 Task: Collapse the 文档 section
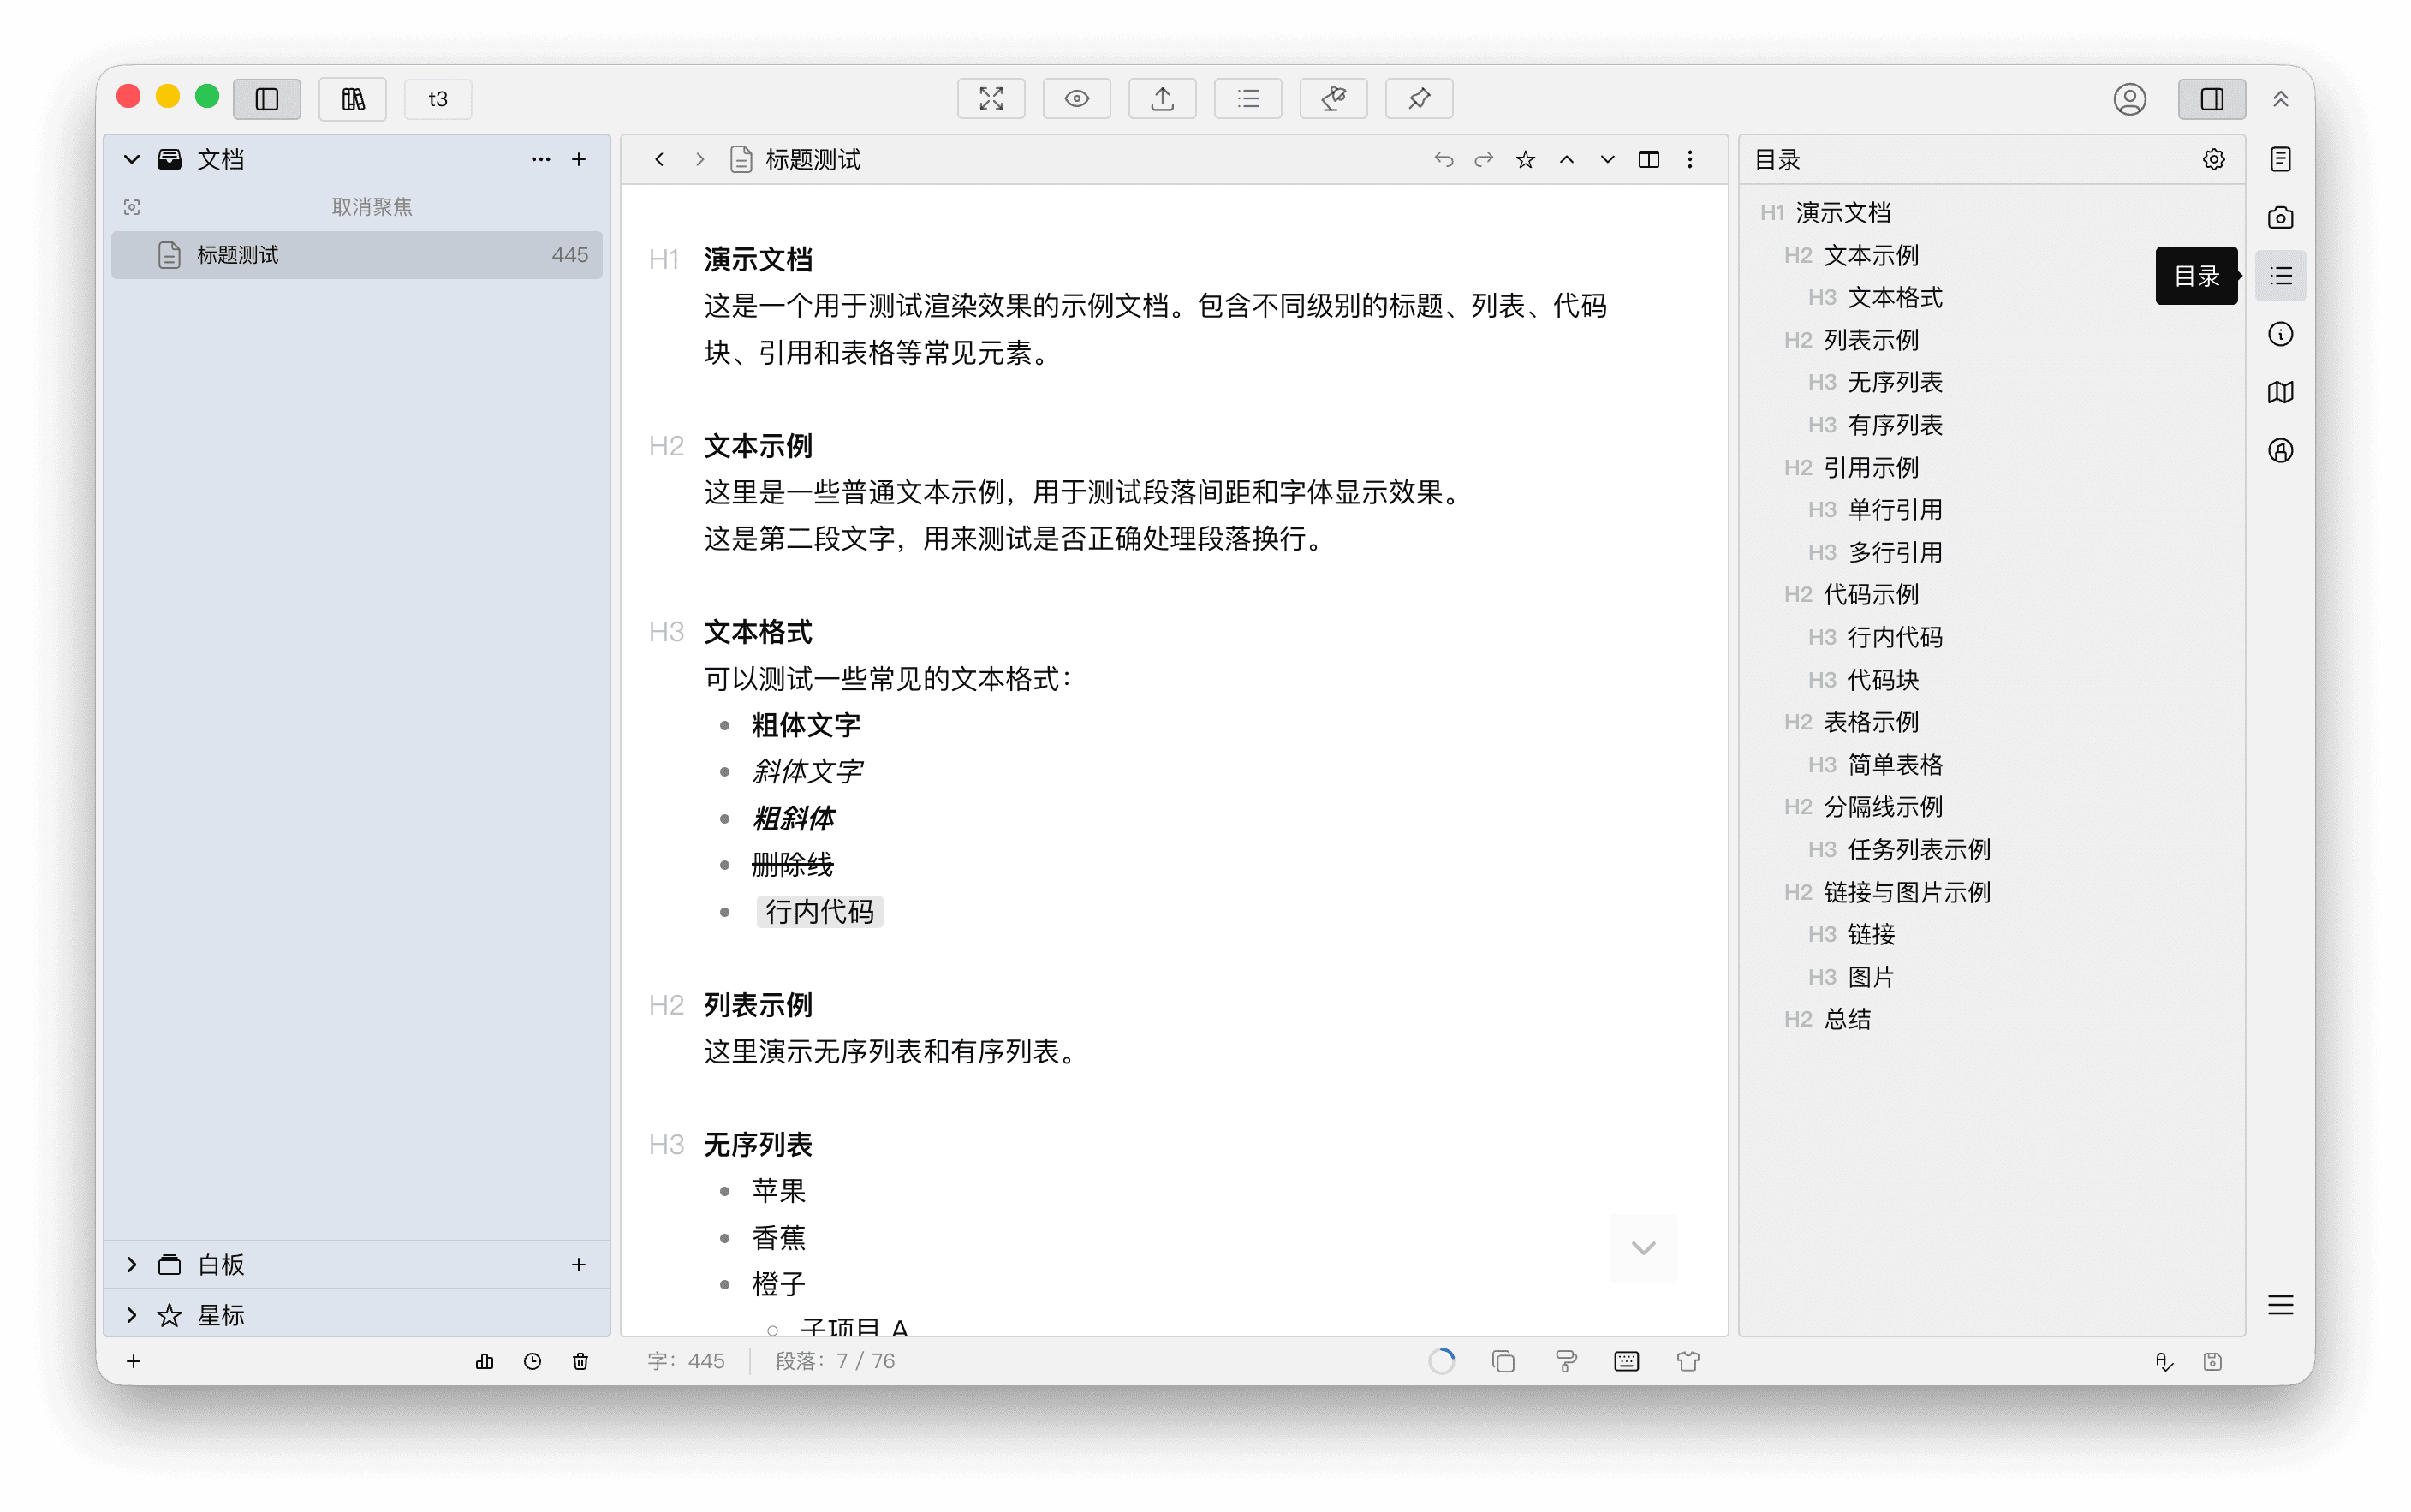point(131,160)
